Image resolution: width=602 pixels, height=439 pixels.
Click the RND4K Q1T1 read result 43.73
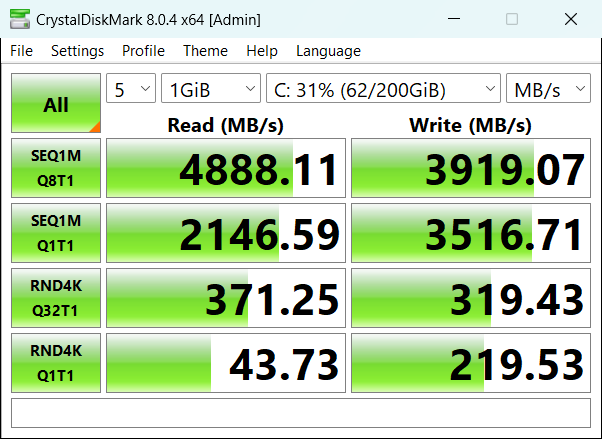coord(226,363)
